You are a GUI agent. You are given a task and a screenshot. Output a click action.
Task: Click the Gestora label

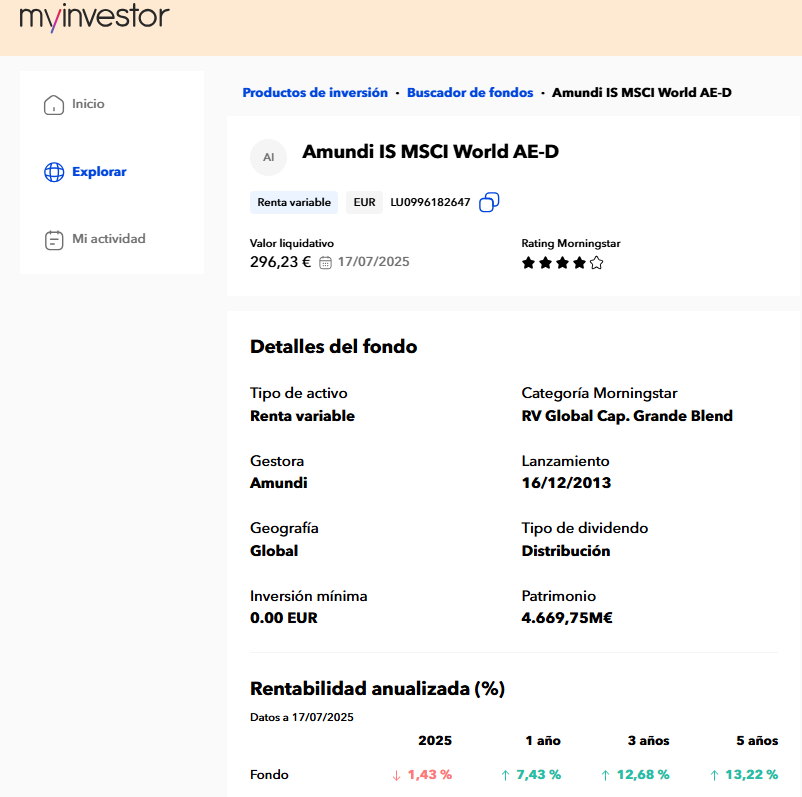277,461
